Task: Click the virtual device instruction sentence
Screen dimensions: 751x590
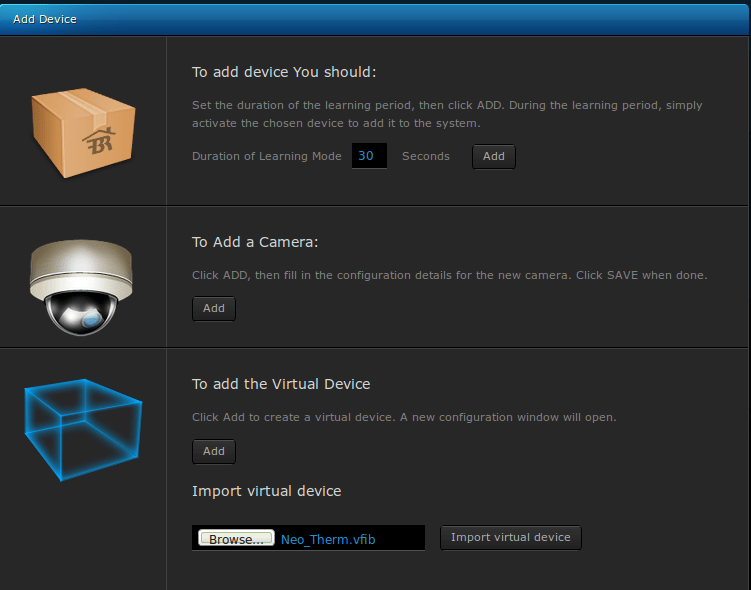Action: (x=404, y=417)
